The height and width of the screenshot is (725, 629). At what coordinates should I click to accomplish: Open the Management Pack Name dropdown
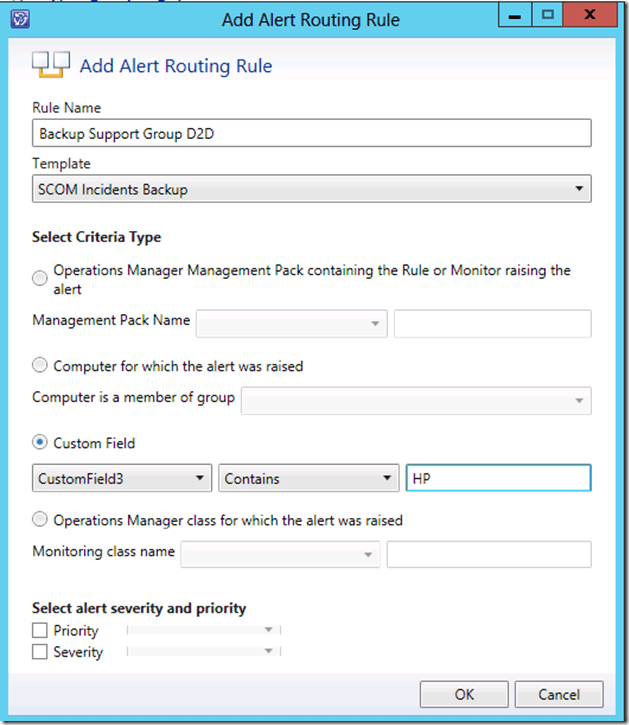292,323
